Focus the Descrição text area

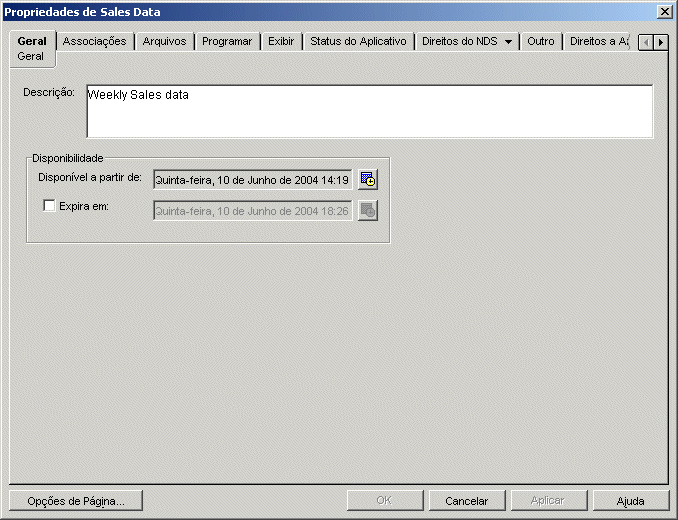pyautogui.click(x=370, y=112)
